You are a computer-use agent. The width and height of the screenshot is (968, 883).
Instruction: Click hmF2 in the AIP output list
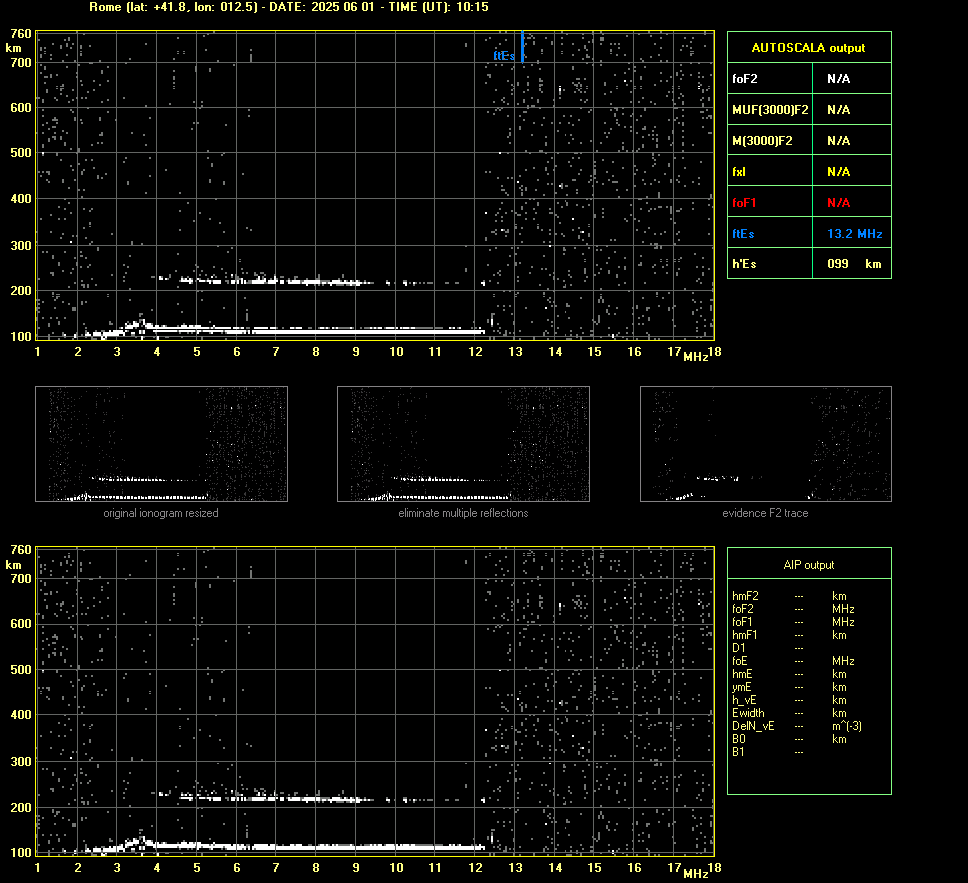pos(745,596)
